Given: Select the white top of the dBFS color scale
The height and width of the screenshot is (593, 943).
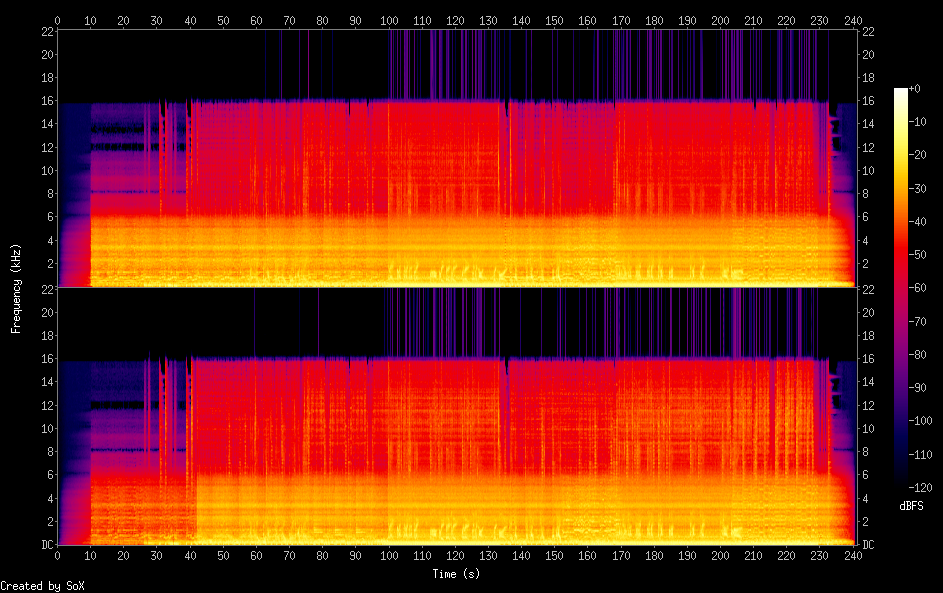Looking at the screenshot, I should tap(901, 91).
